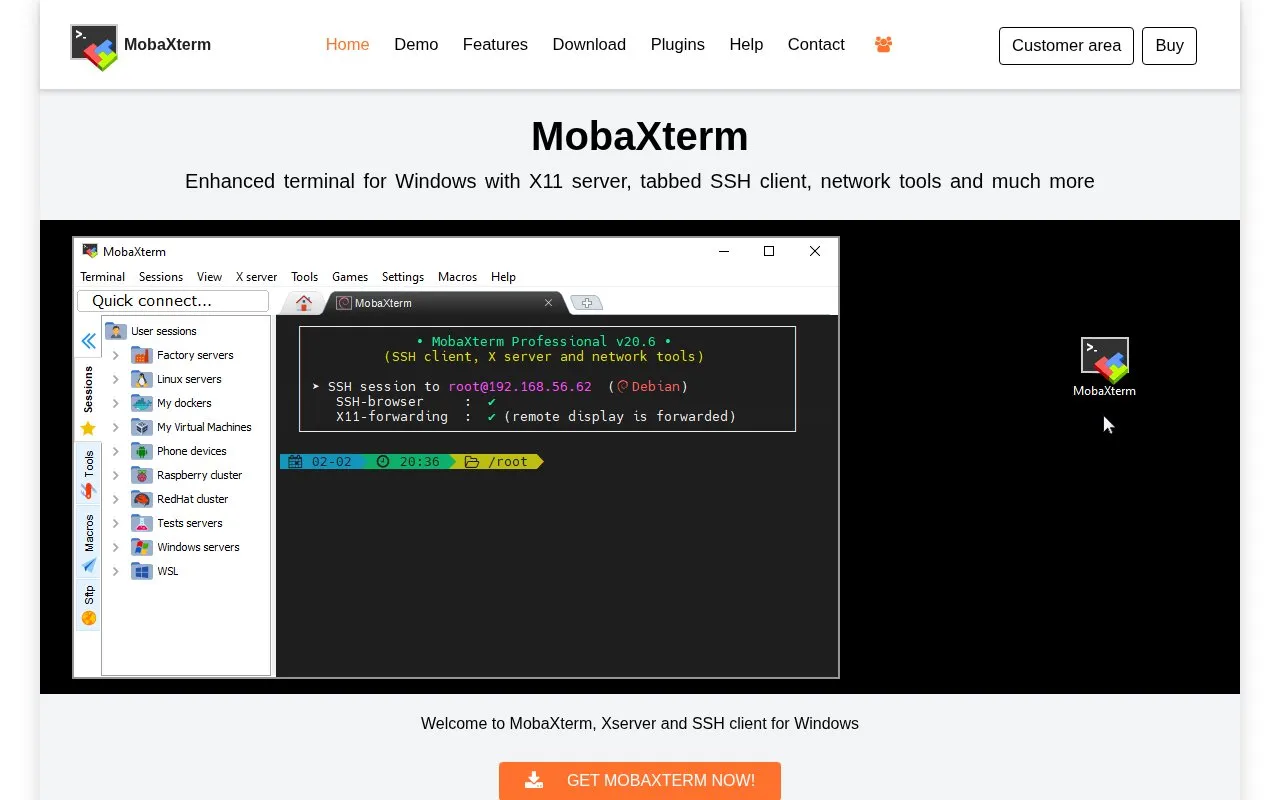Viewport: 1280px width, 800px height.
Task: Expand the WSL tree node
Action: (x=116, y=571)
